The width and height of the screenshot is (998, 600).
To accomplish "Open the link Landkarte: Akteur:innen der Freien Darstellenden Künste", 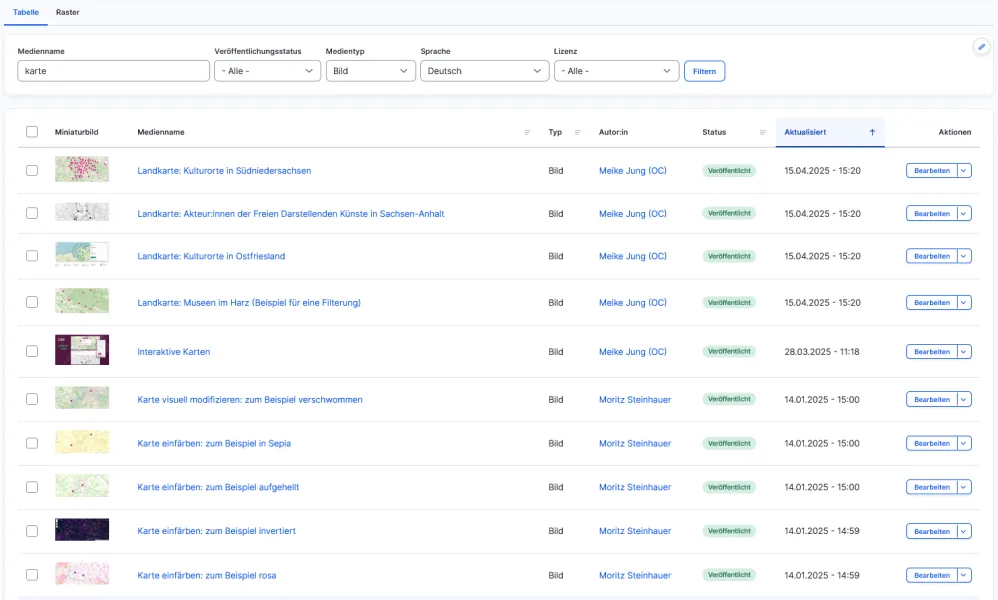I will (x=291, y=214).
